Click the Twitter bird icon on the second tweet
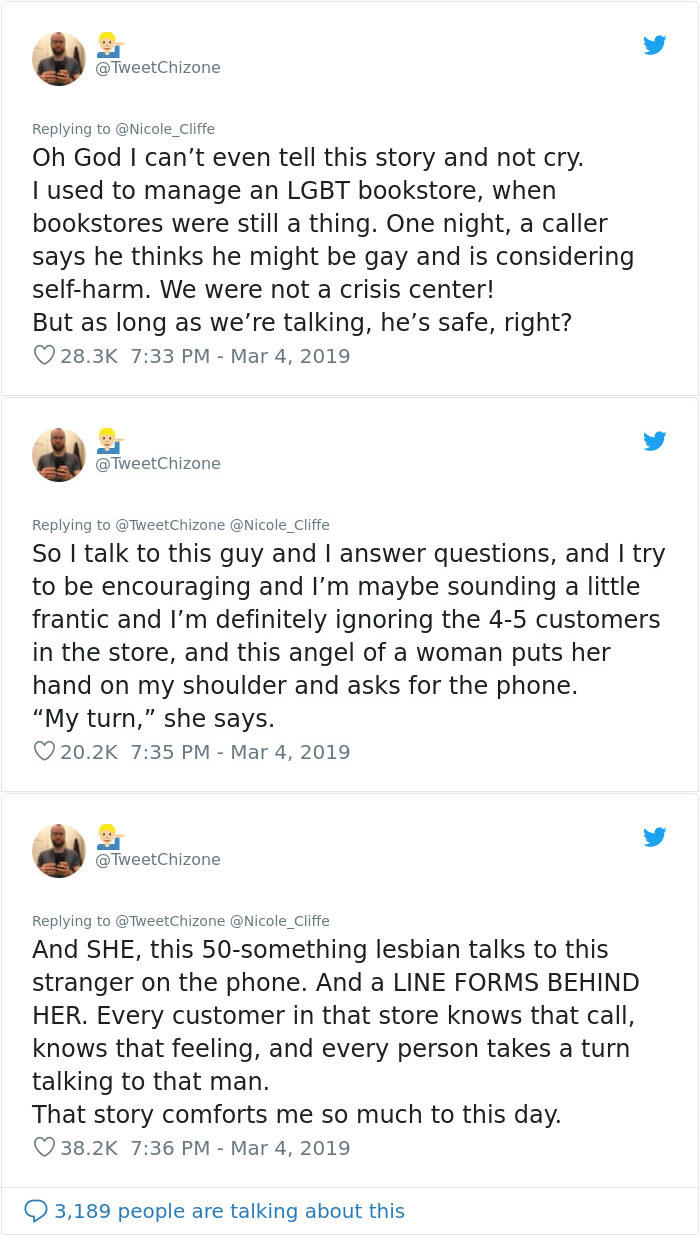 pos(655,441)
